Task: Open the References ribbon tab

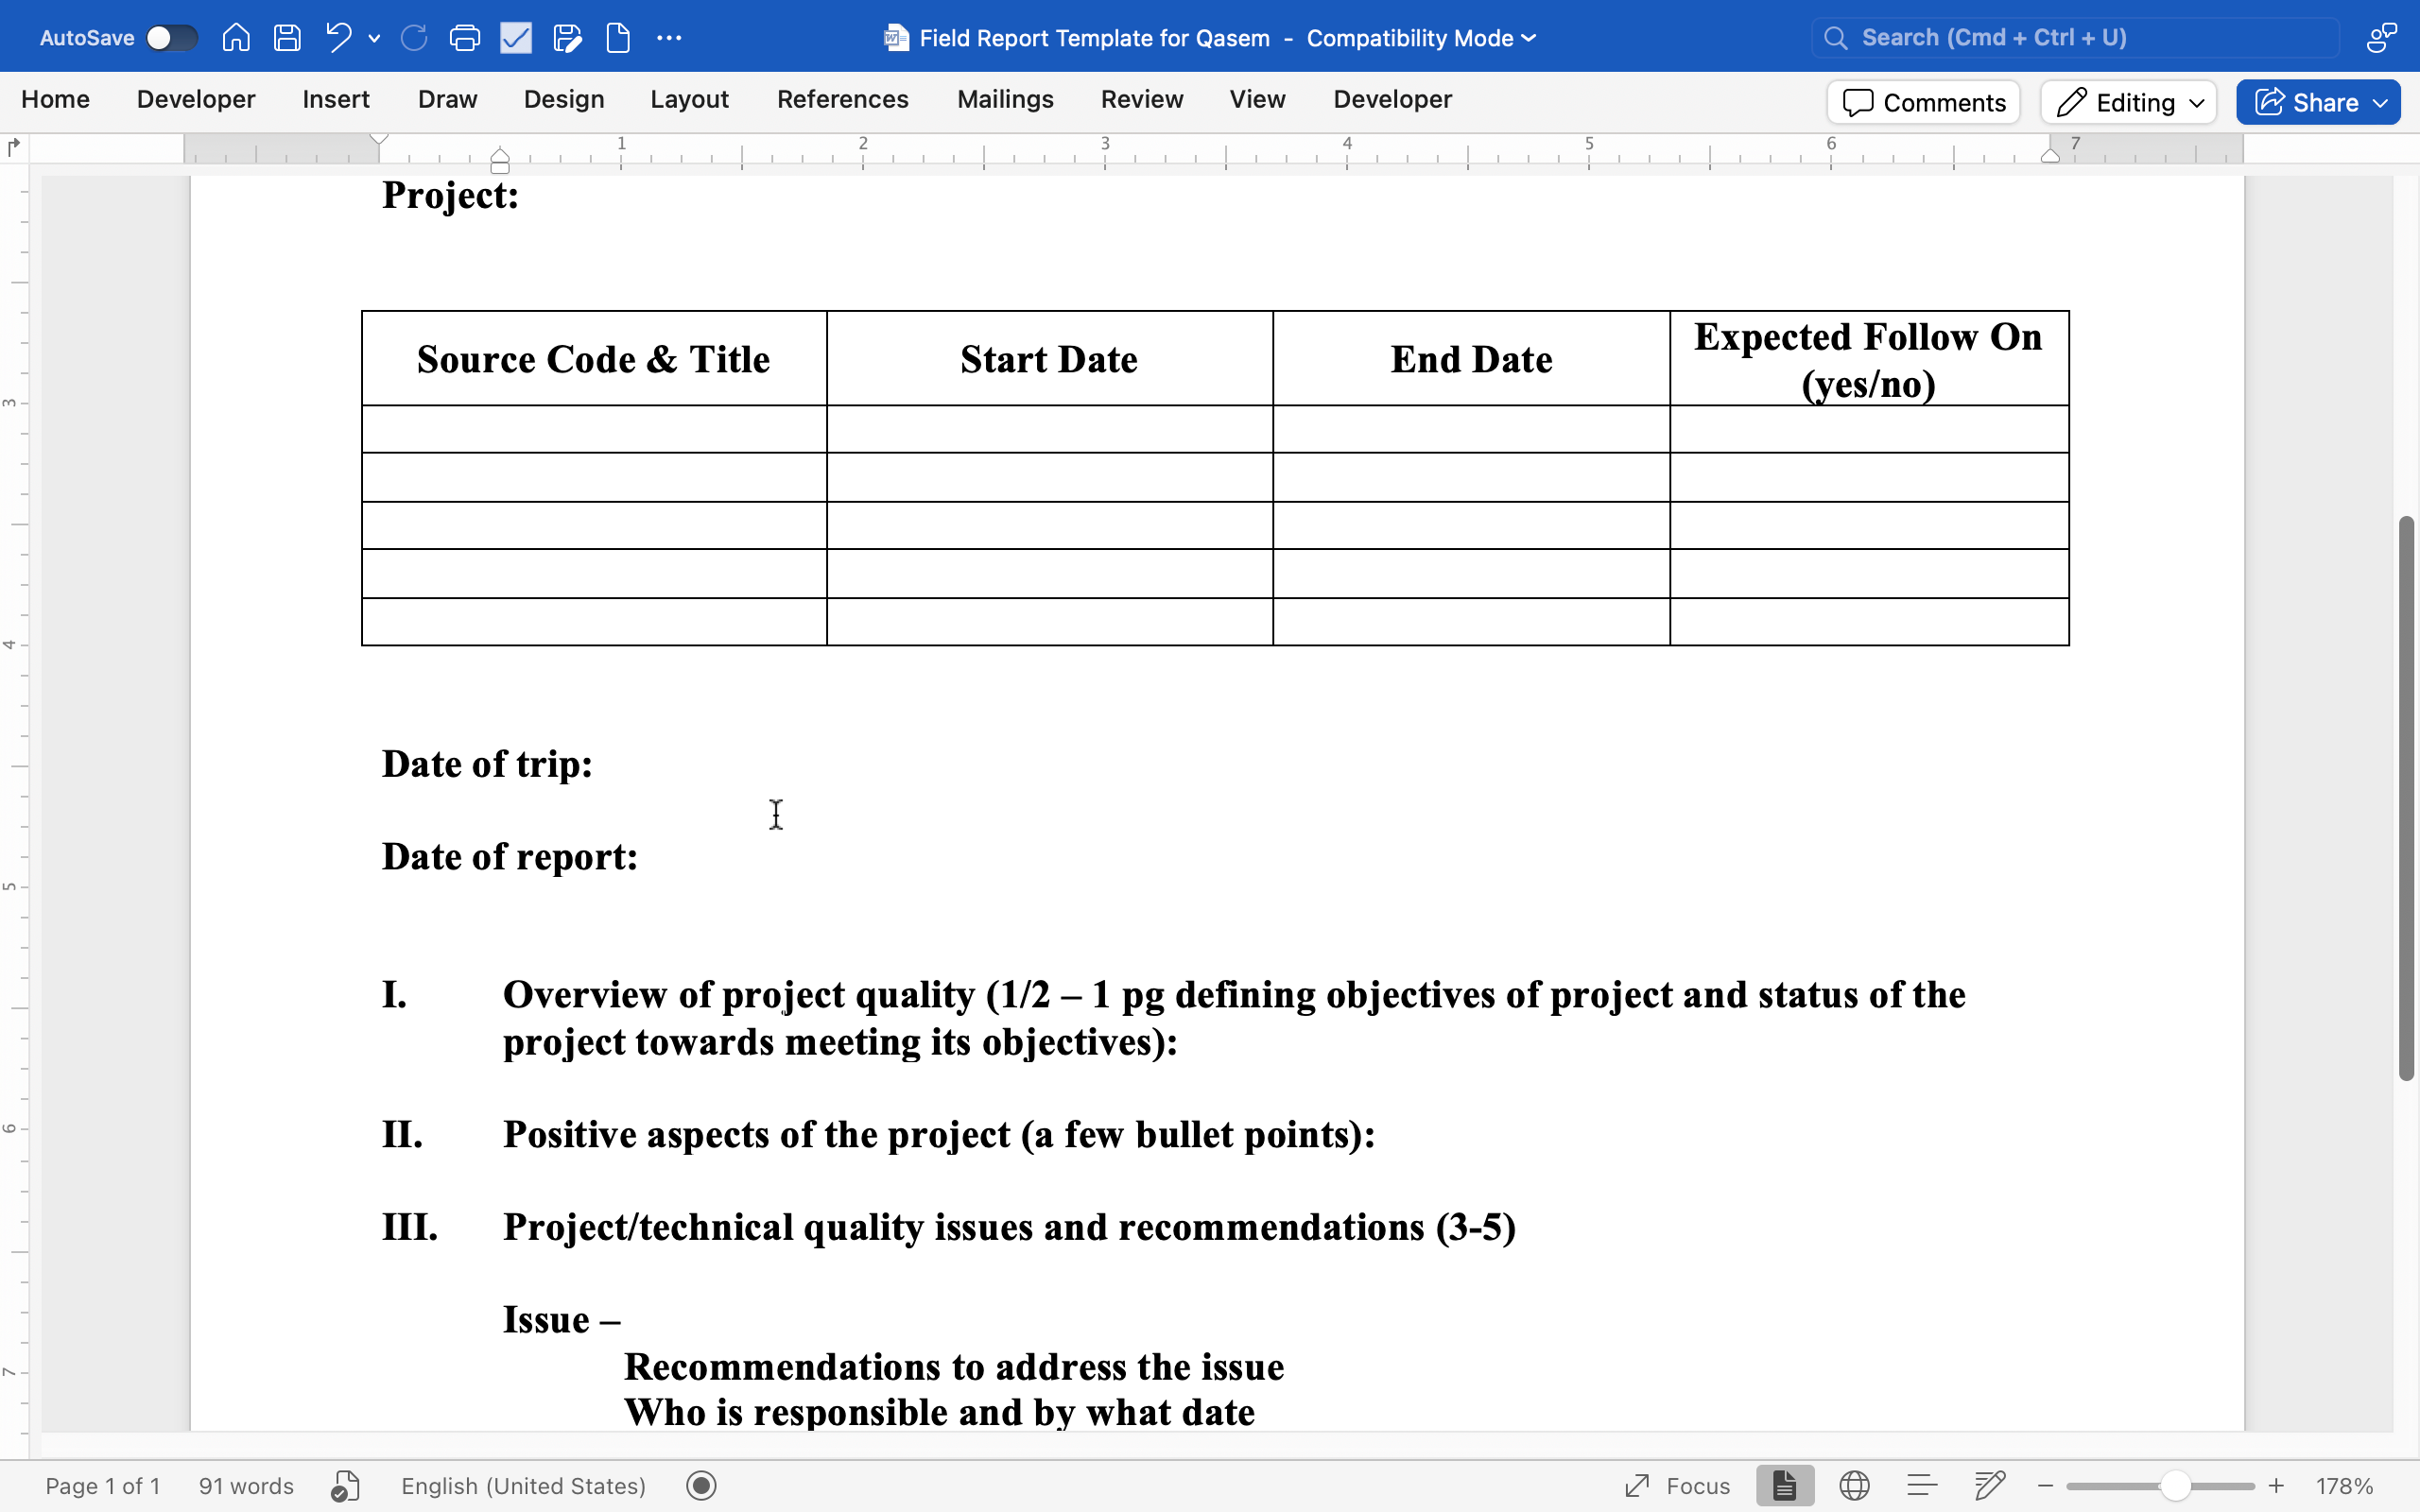Action: pyautogui.click(x=842, y=99)
